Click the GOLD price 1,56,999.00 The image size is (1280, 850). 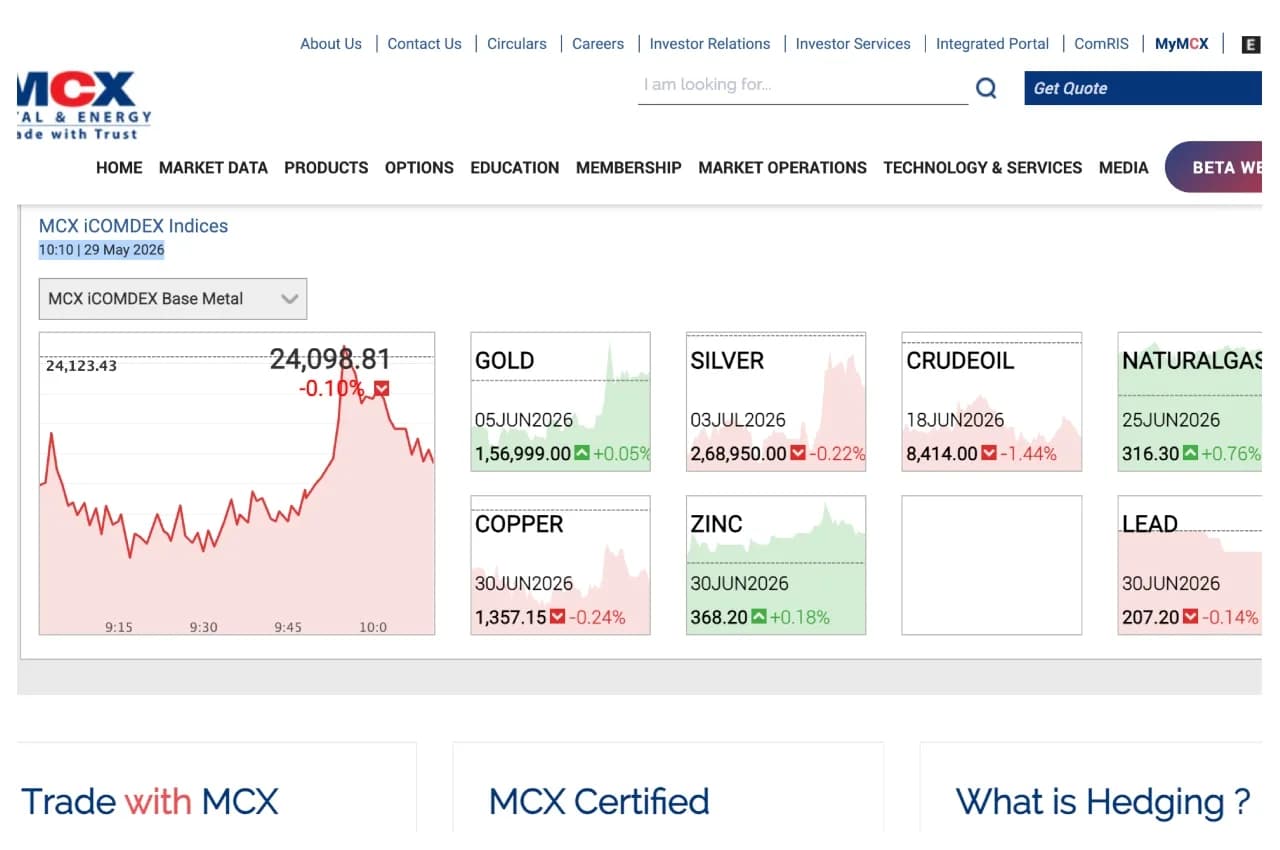[x=523, y=454]
